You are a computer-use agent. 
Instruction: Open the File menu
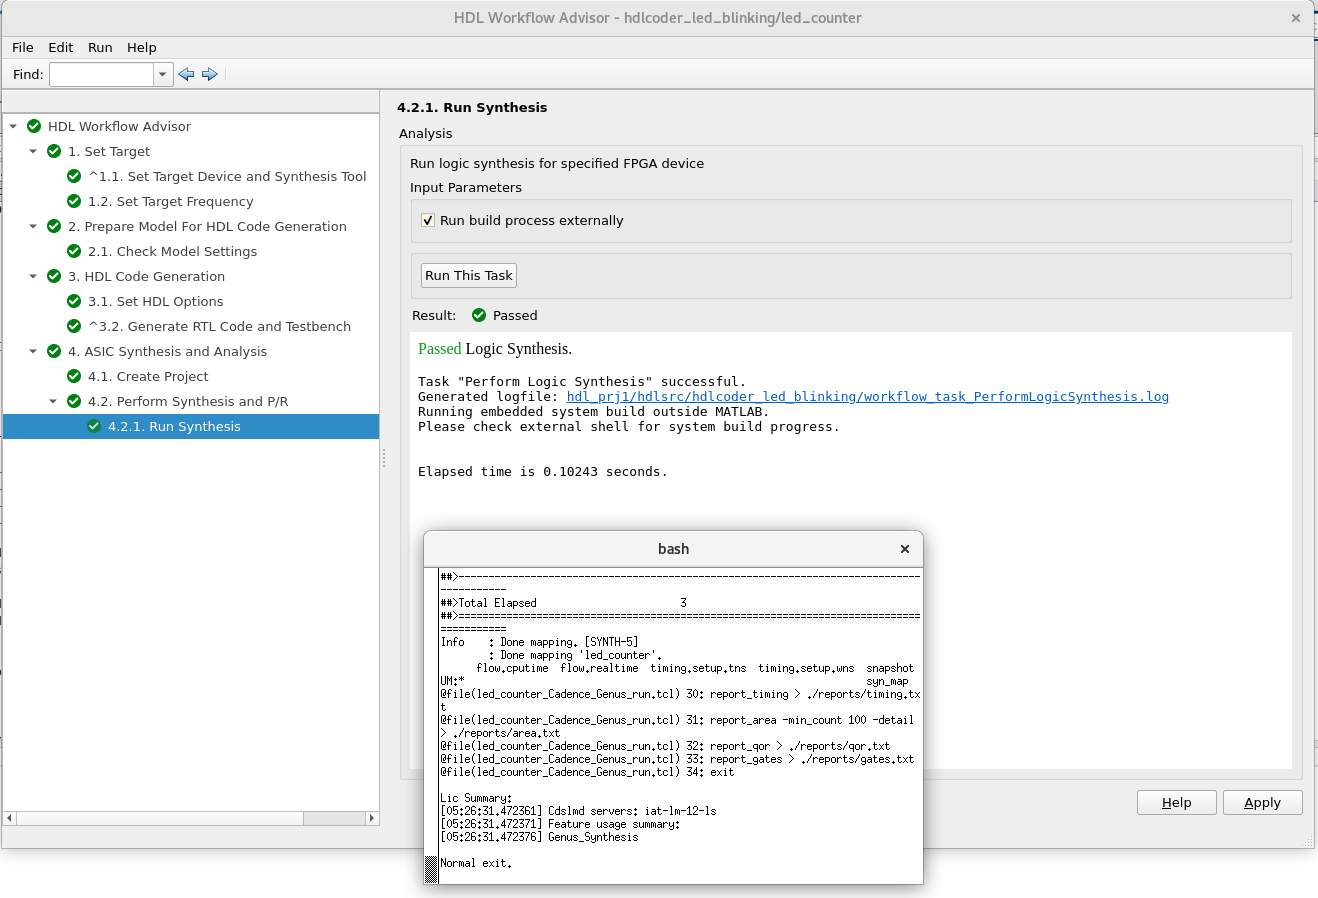pos(22,47)
